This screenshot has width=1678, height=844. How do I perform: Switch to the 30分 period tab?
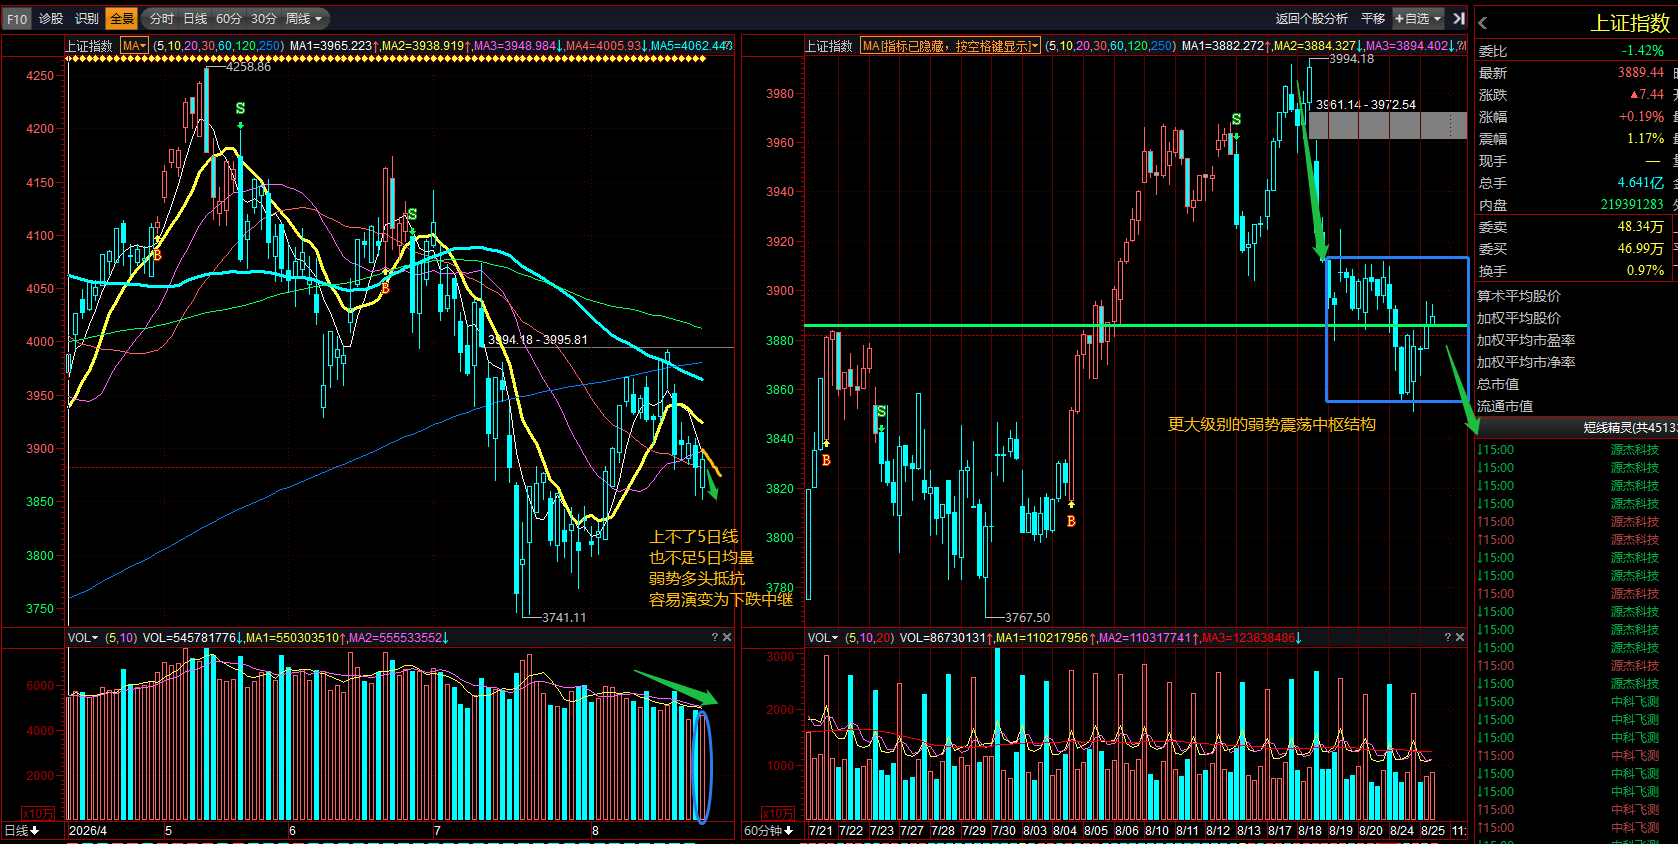(x=264, y=19)
